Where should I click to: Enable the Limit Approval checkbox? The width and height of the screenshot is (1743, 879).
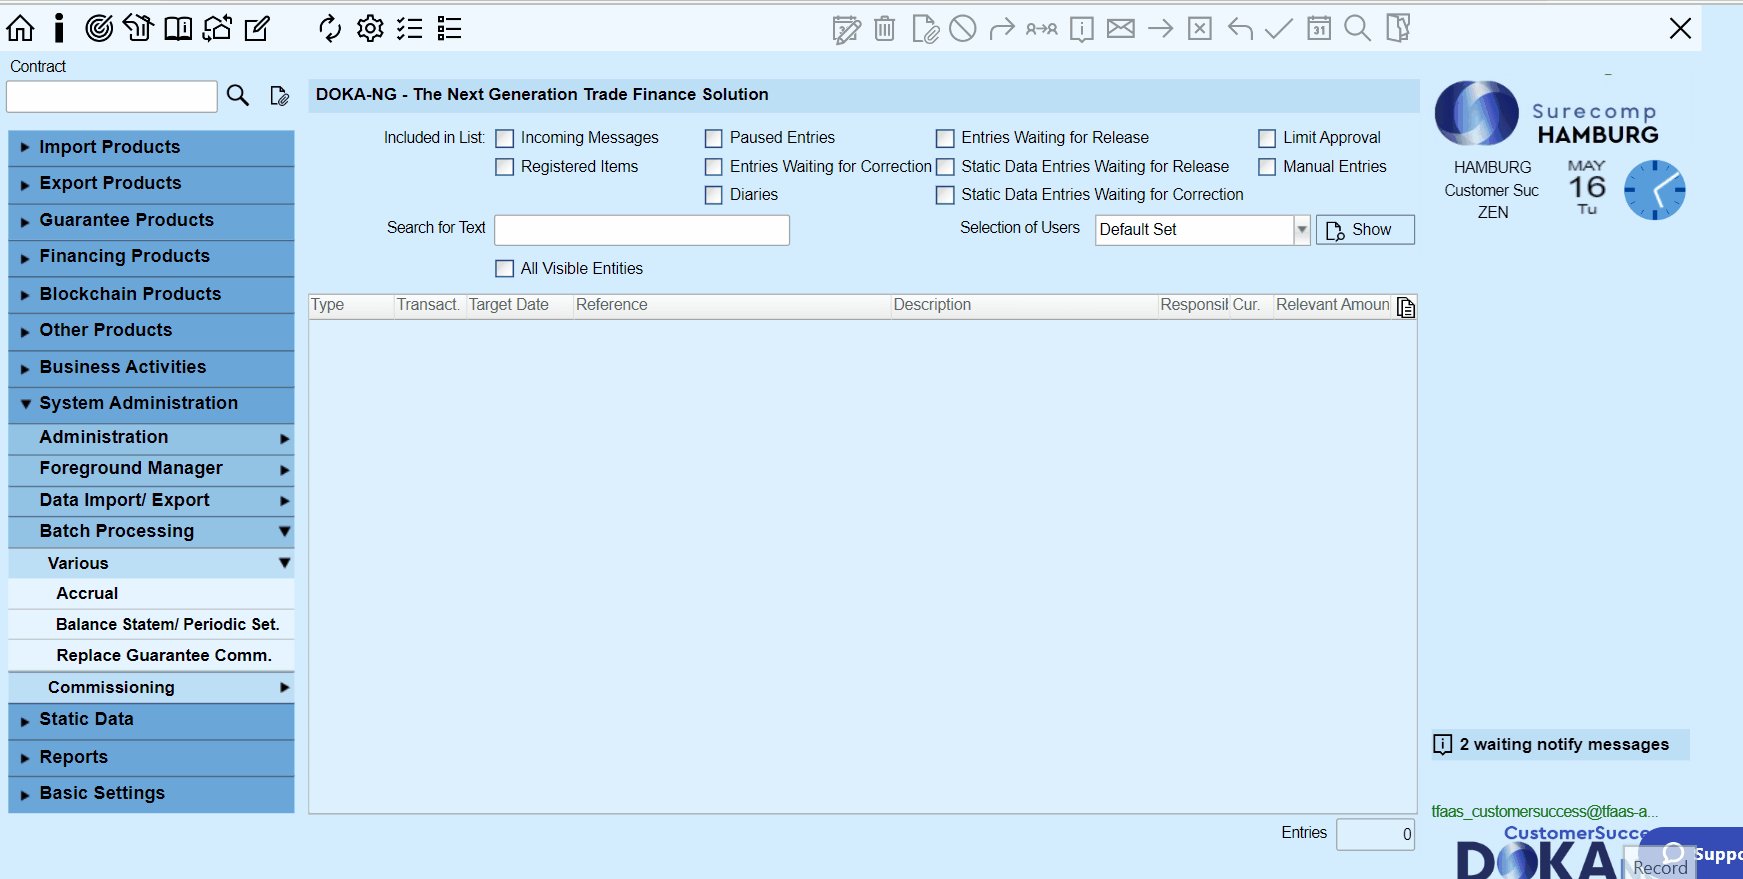[x=1267, y=138]
